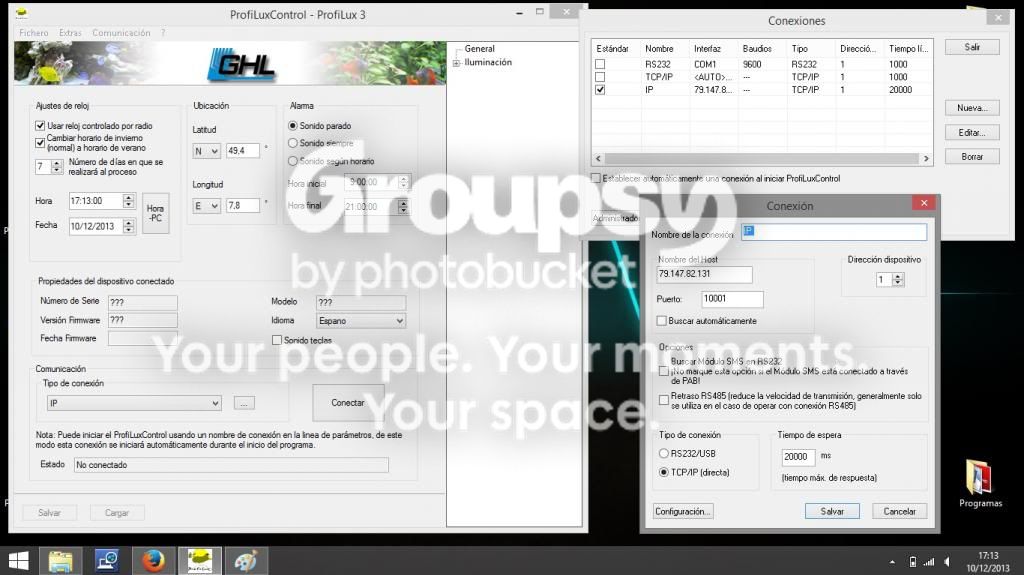The height and width of the screenshot is (575, 1024).
Task: Click the volume speaker tray icon
Action: click(x=947, y=562)
